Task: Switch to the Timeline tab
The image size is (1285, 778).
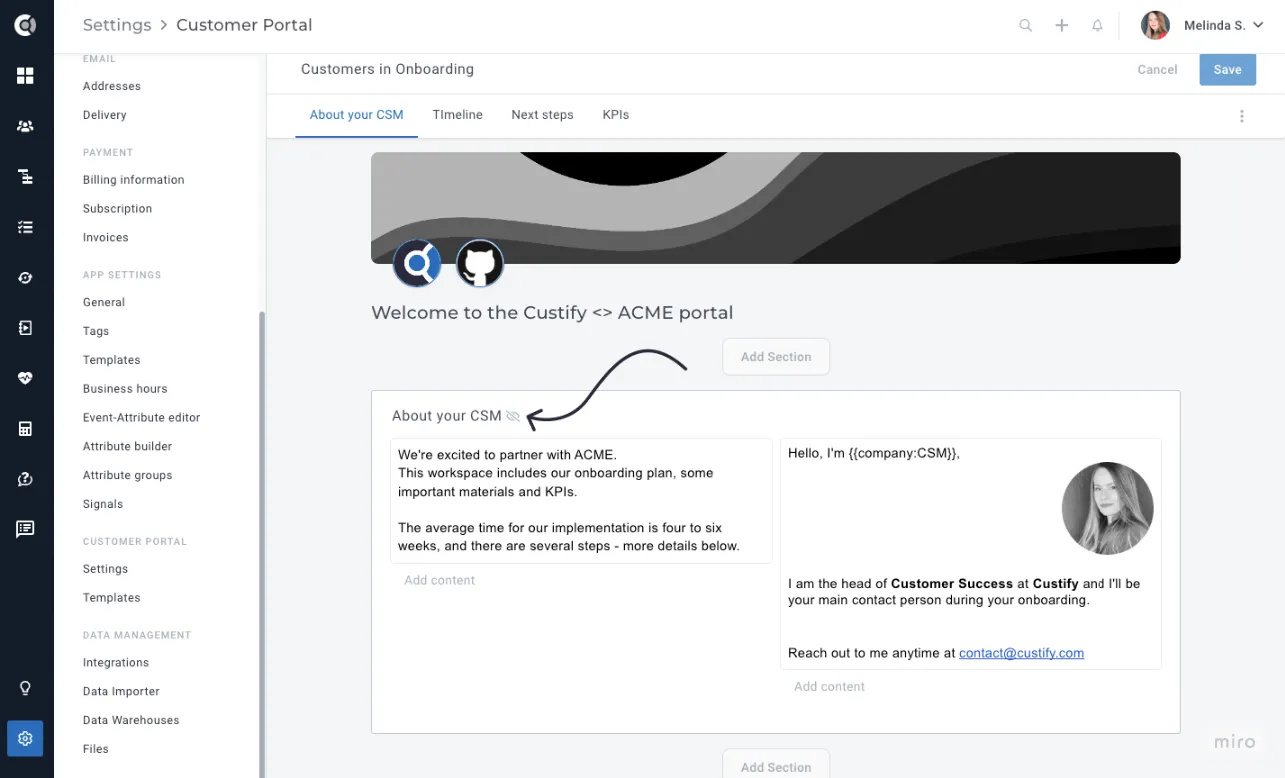Action: (458, 115)
